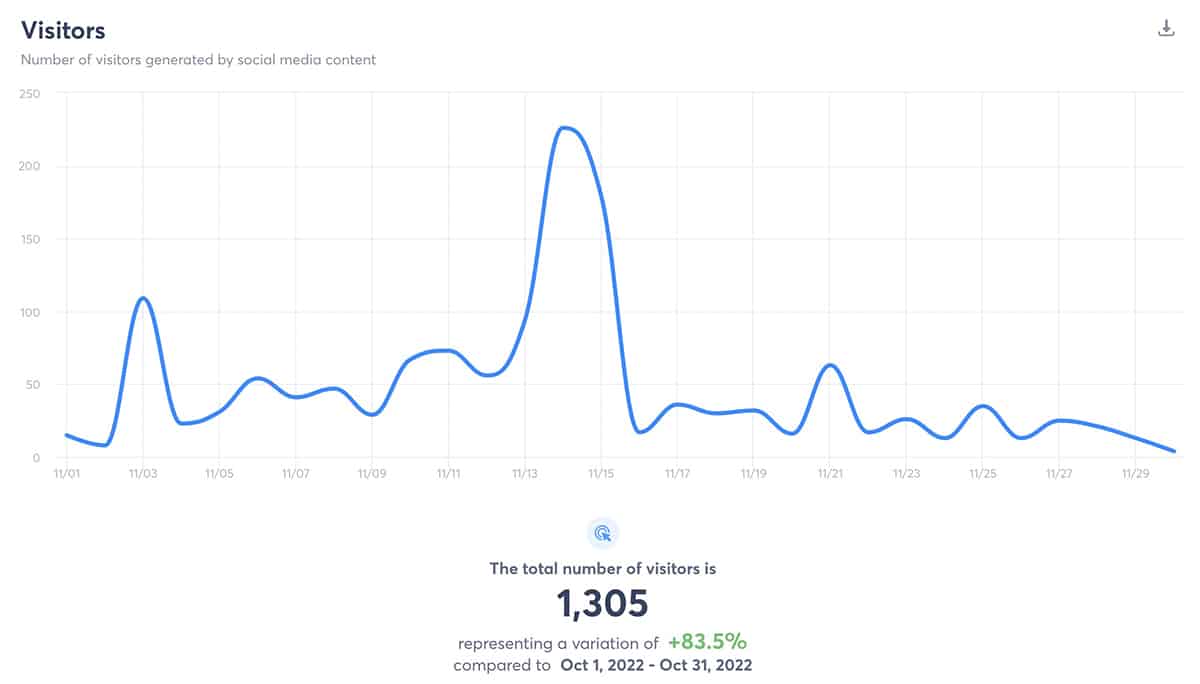Click the line's peak at 11/03
This screenshot has height=684, width=1200.
pyautogui.click(x=143, y=298)
